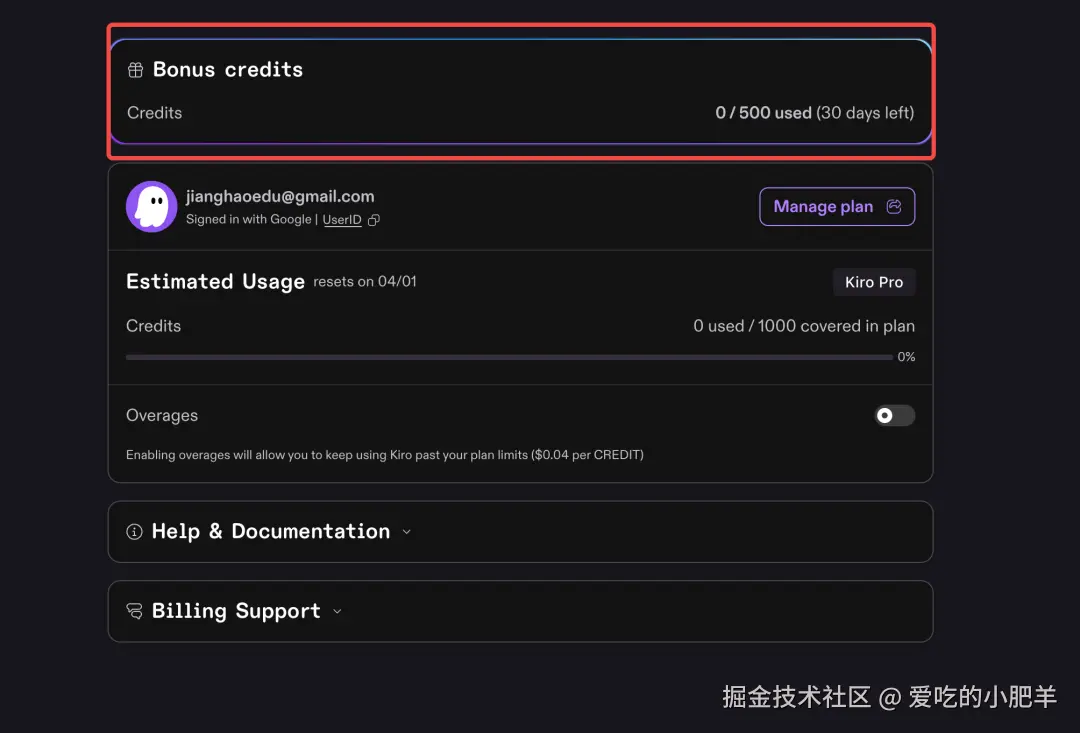1080x733 pixels.
Task: Click '0 used / 1000 covered in plan' text
Action: click(804, 326)
